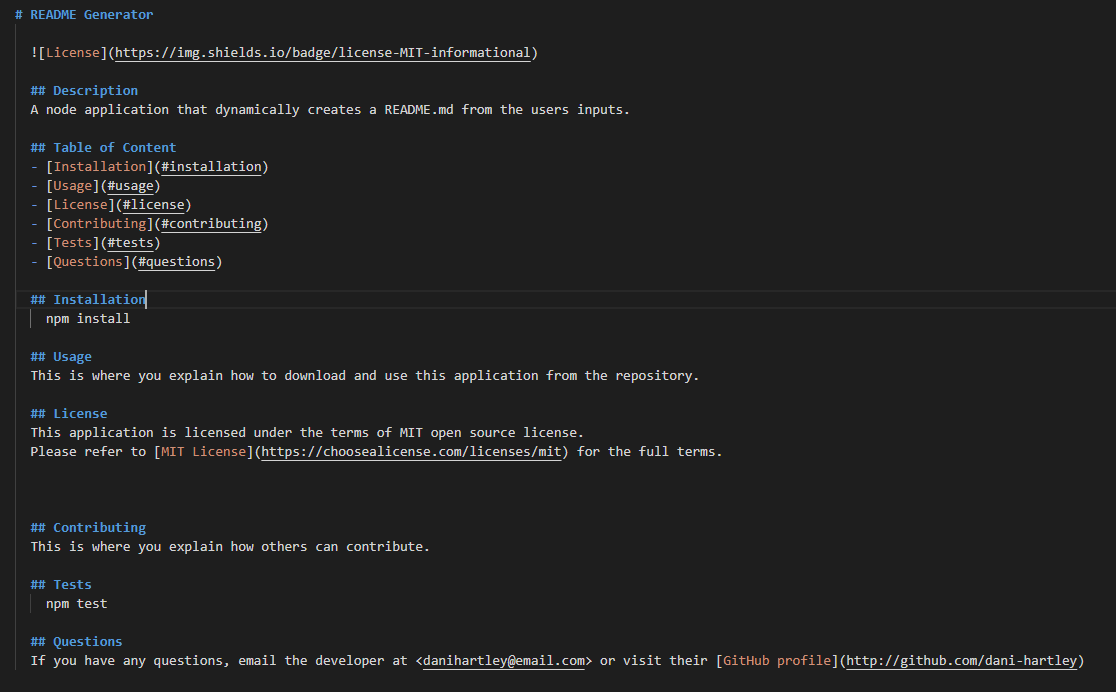Screen dimensions: 1116x692
Task: Click the '## Contributing' heading
Action: coord(88,528)
